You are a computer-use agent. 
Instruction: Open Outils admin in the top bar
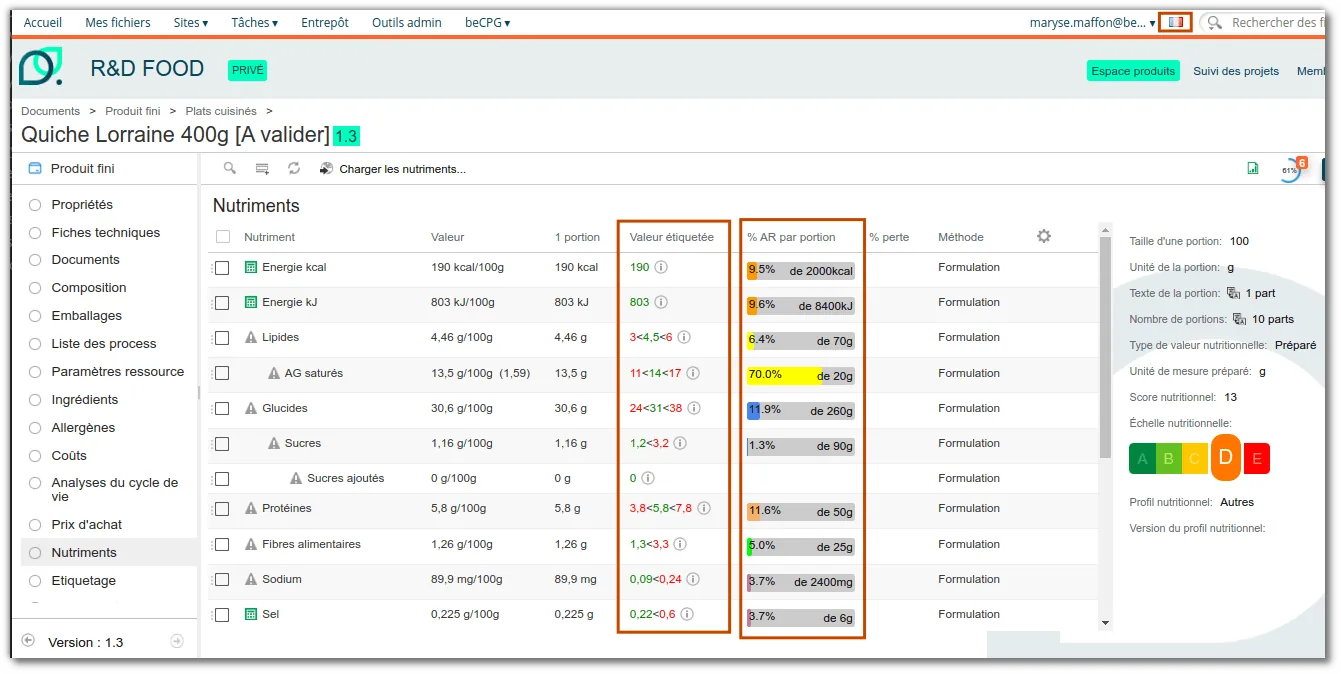coord(407,22)
